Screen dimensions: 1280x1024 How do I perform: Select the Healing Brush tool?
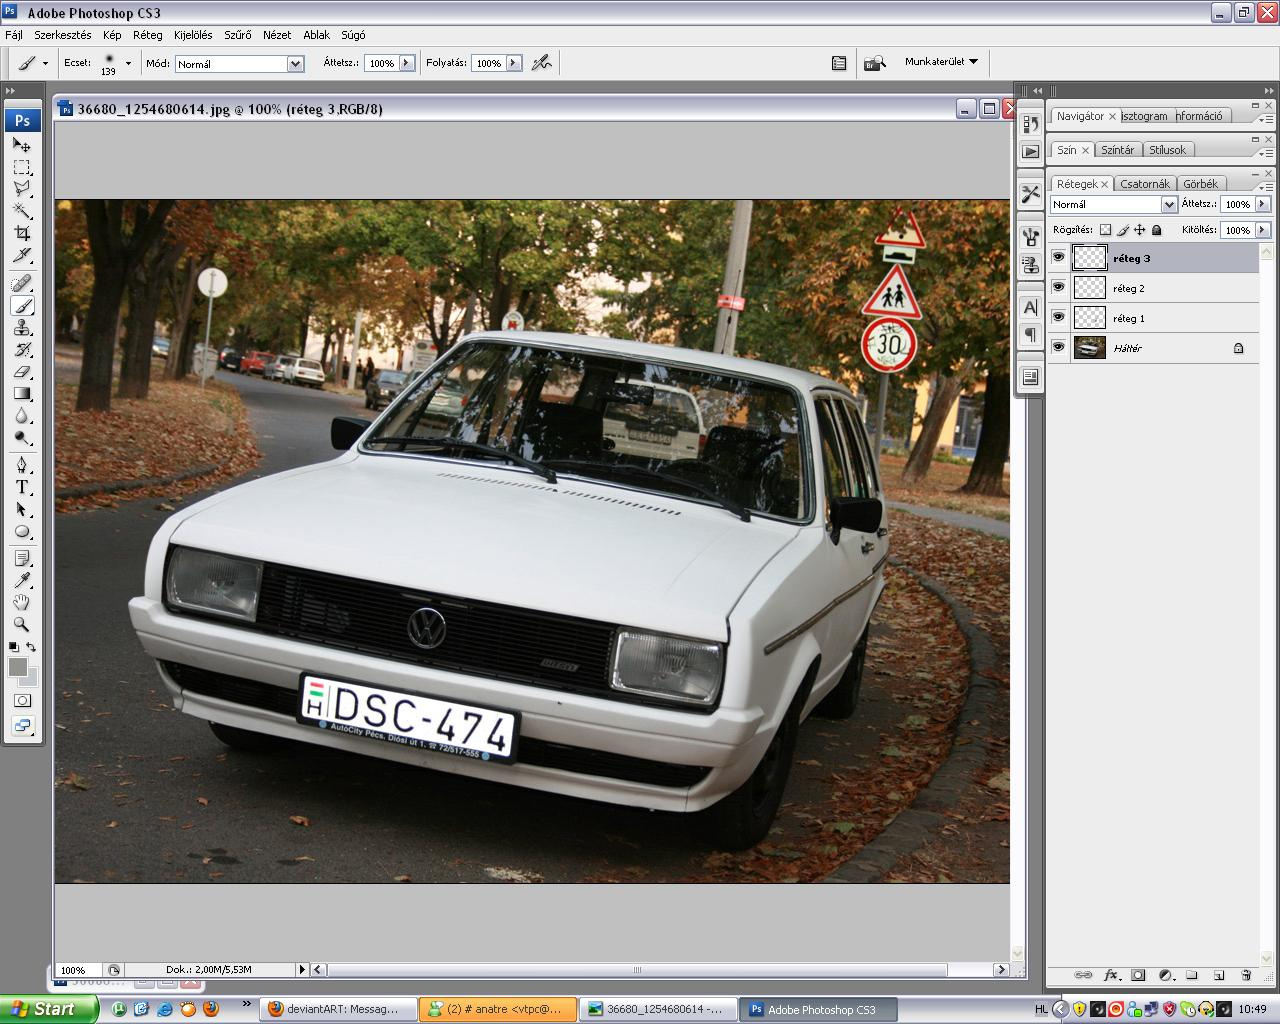click(22, 283)
